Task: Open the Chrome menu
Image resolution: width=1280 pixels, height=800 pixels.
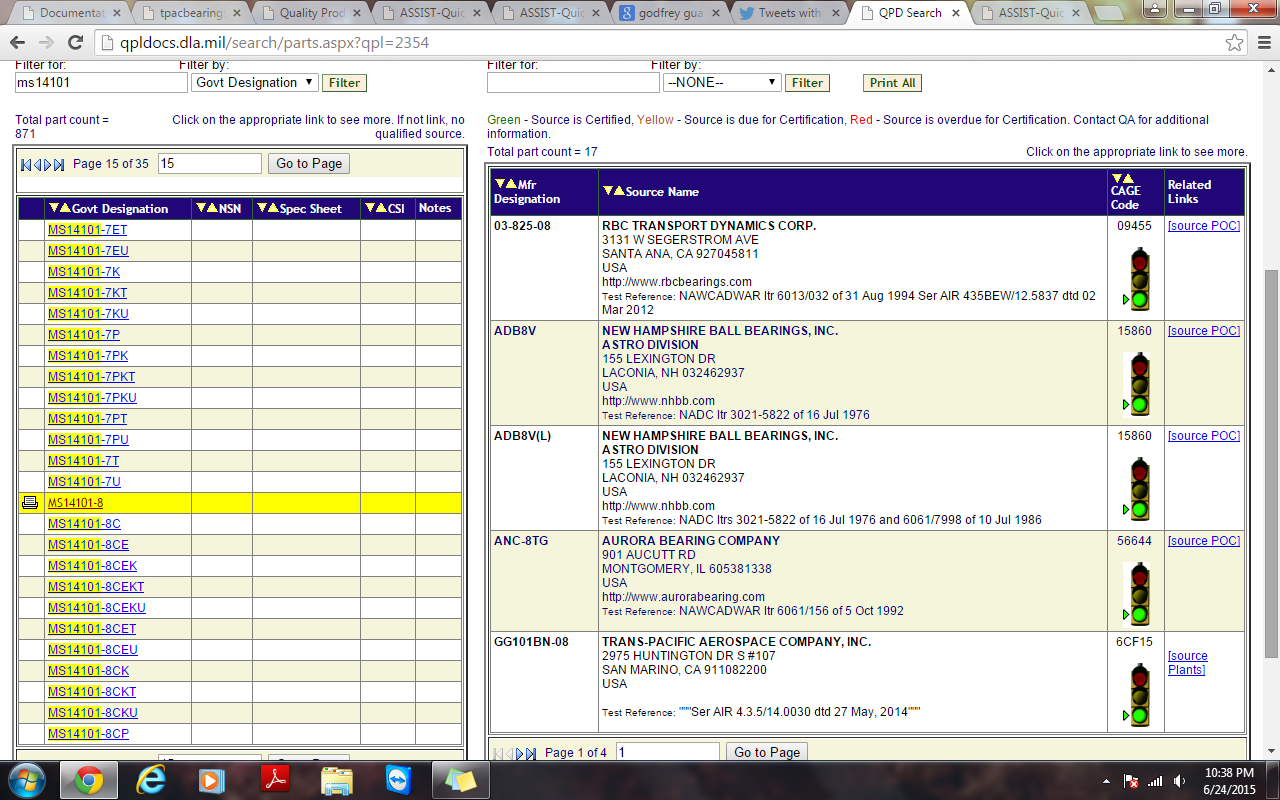Action: [1262, 43]
